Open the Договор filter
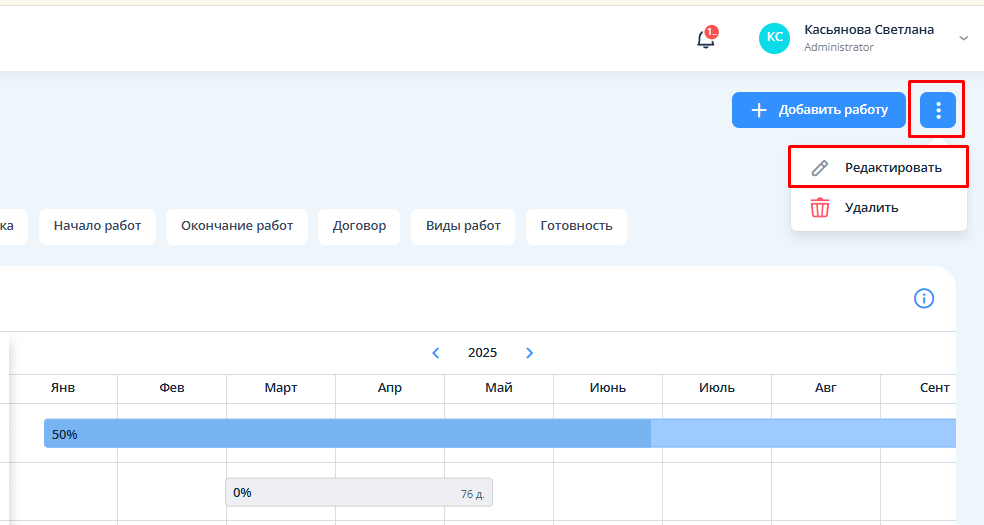Screen dimensions: 984x525 point(359,226)
